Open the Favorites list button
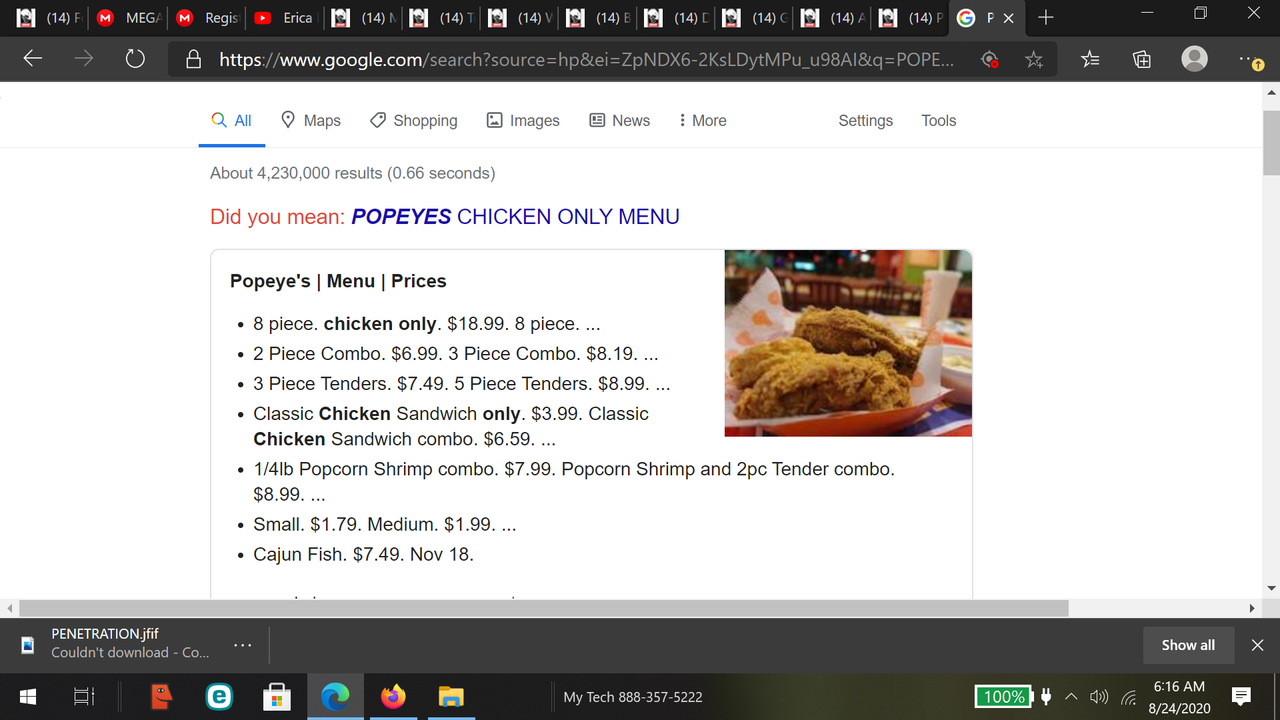 [x=1090, y=60]
